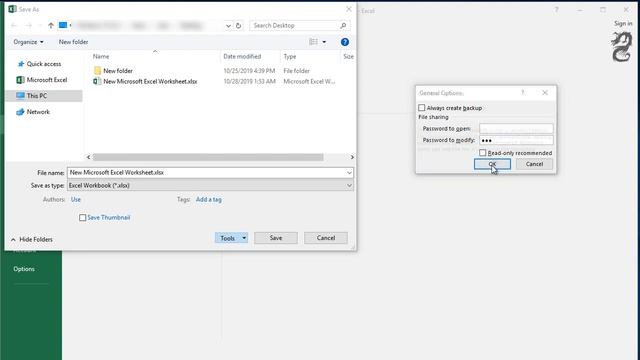Open the Save as type combo box
The width and height of the screenshot is (640, 360).
pyautogui.click(x=210, y=185)
